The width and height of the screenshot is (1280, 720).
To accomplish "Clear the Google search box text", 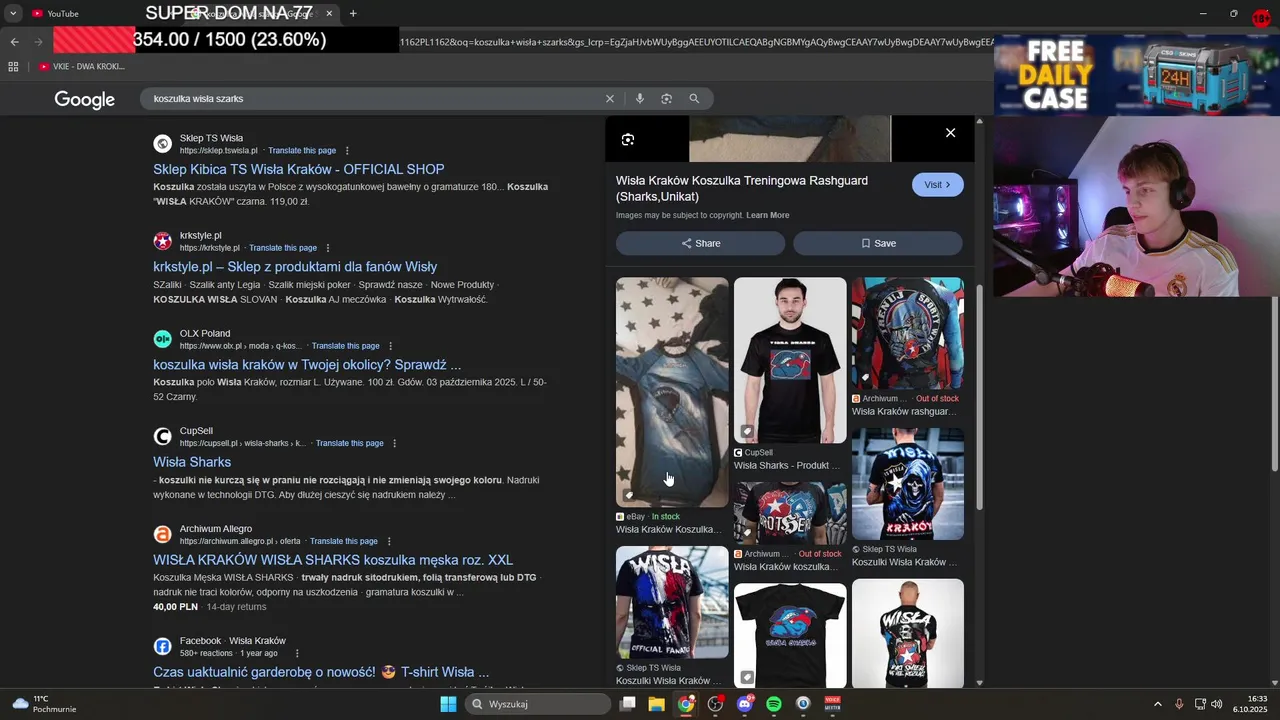I will (x=609, y=99).
